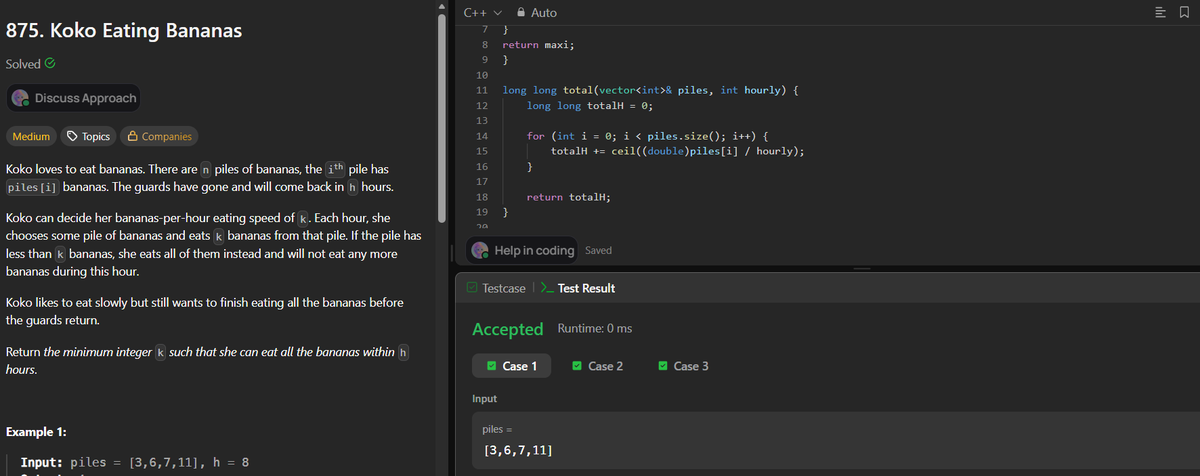Click the Help in coding avatar icon
1200x476 pixels.
[481, 250]
